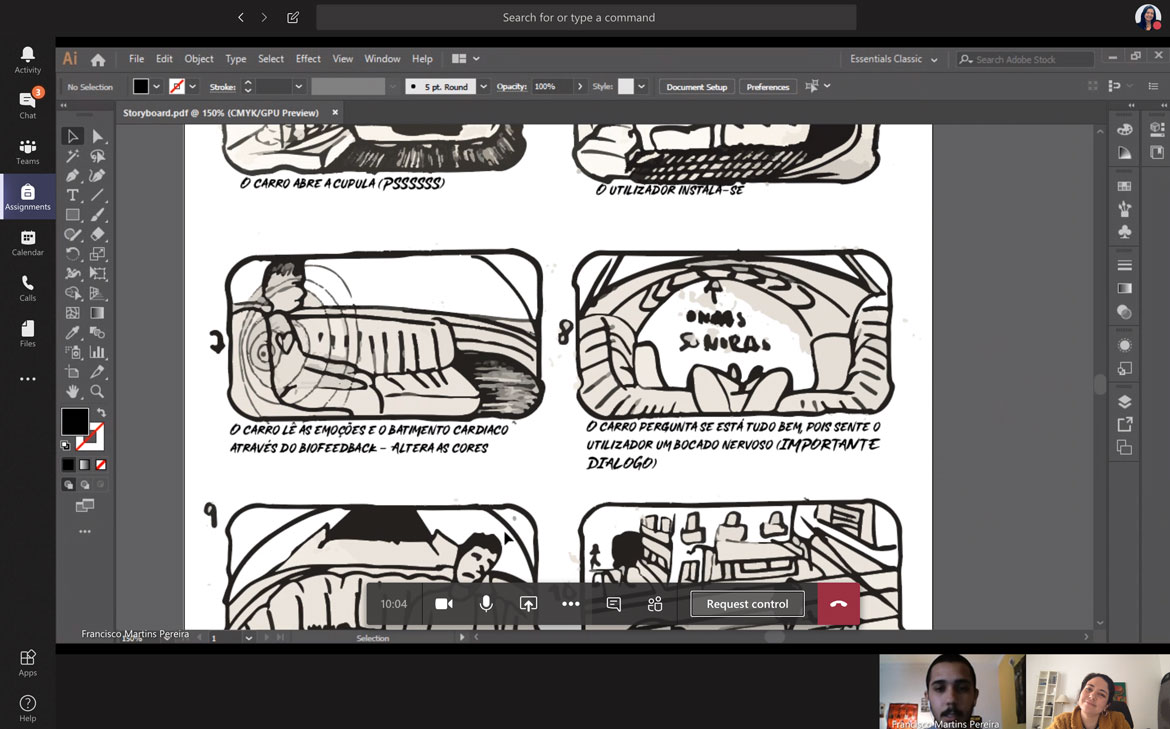
Task: Mute the microphone
Action: tap(486, 604)
